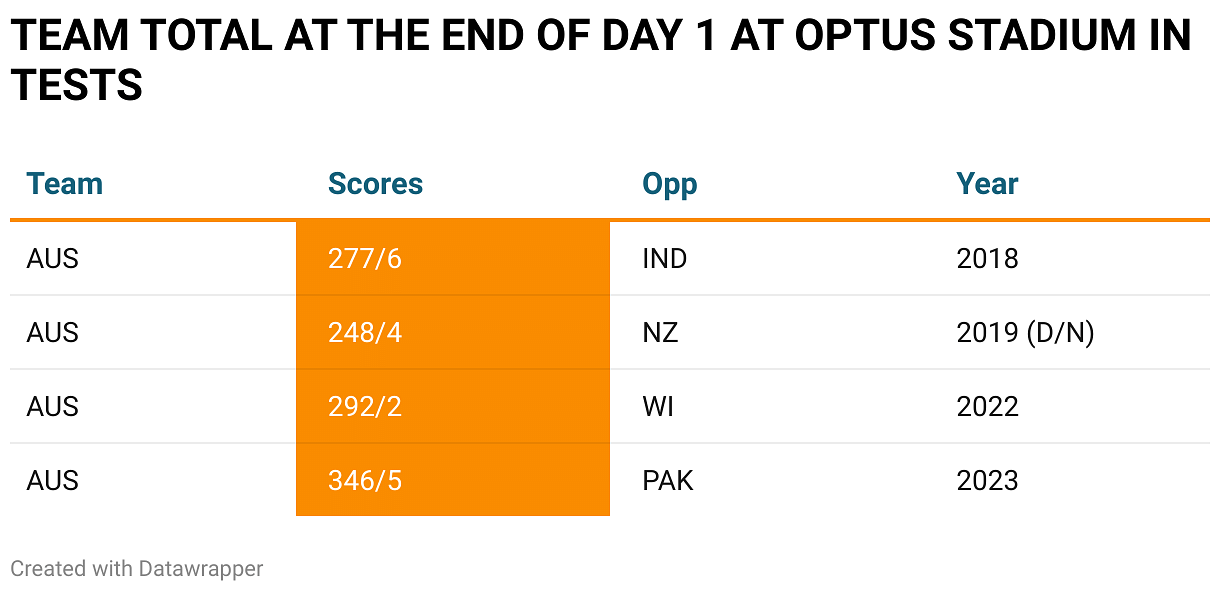The width and height of the screenshot is (1220, 592).
Task: Click the Scores column header
Action: click(375, 184)
